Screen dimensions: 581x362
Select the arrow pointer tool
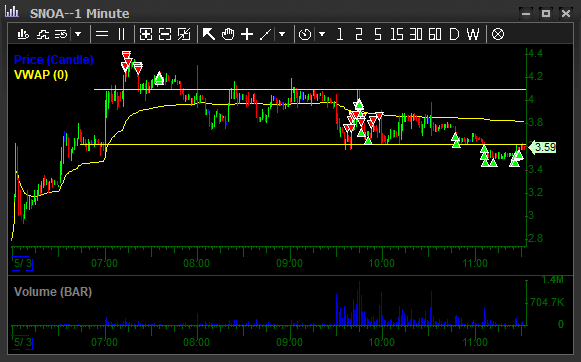click(x=209, y=34)
